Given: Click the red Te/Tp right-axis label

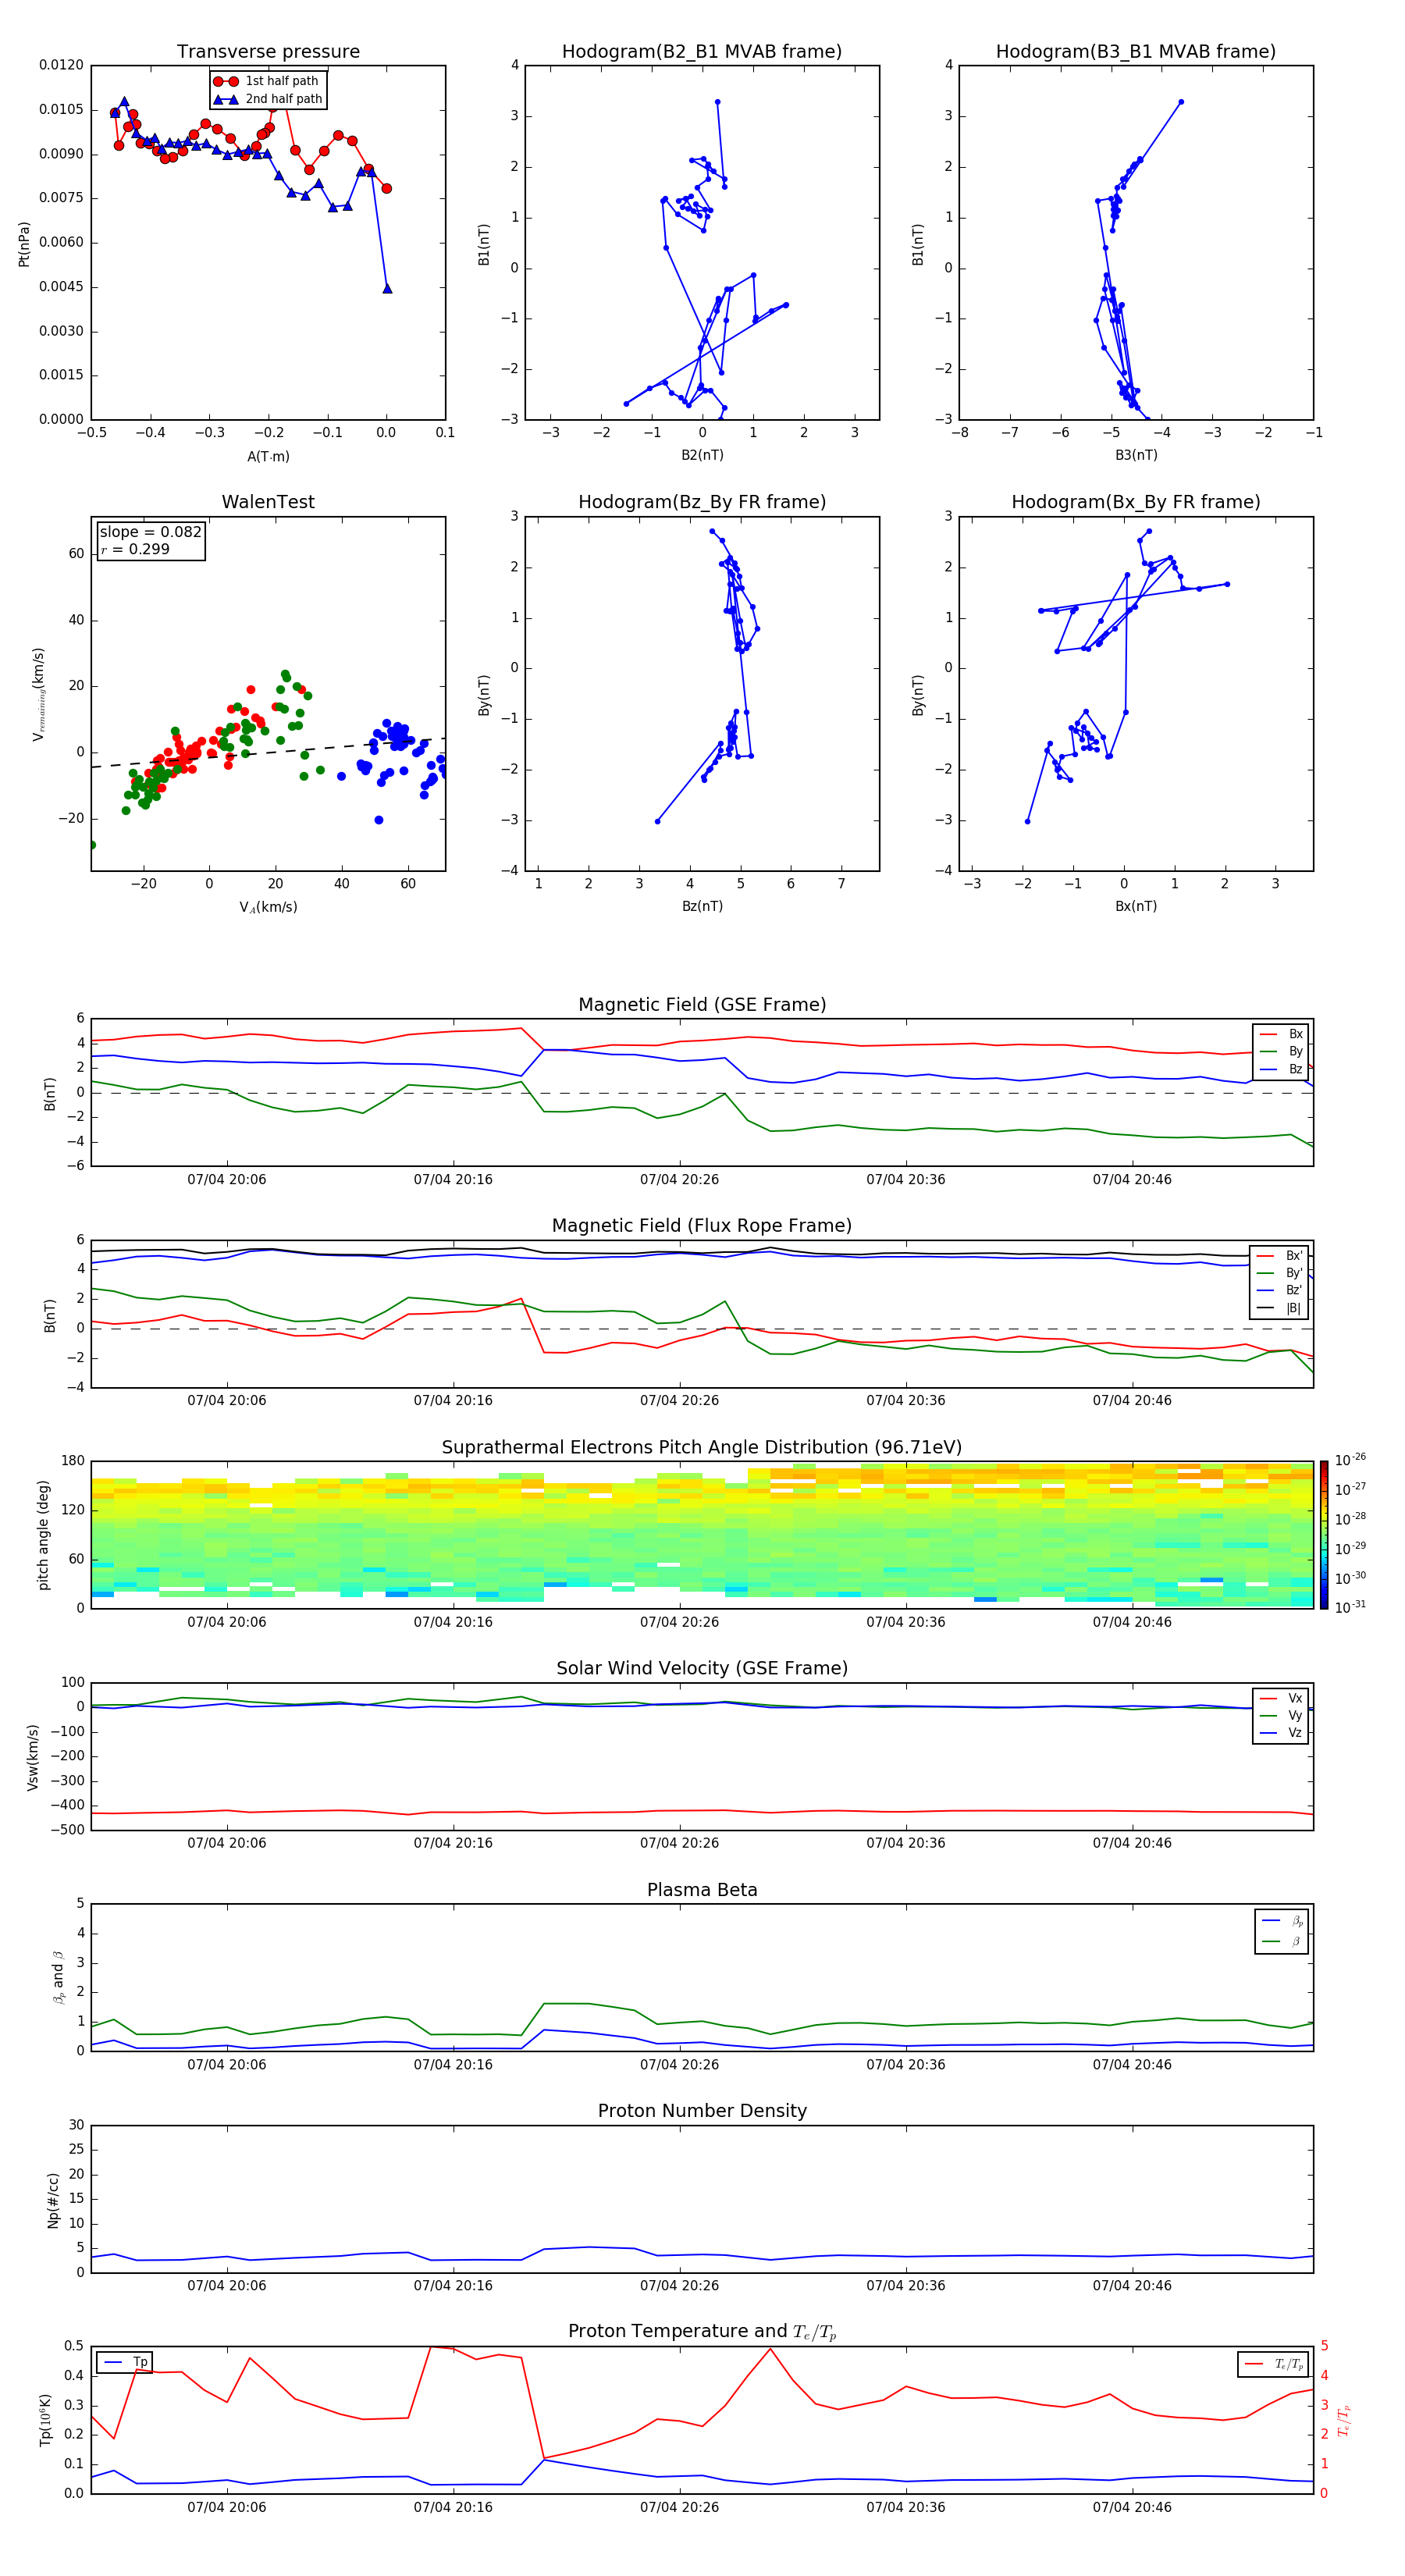Looking at the screenshot, I should [x=1345, y=2420].
